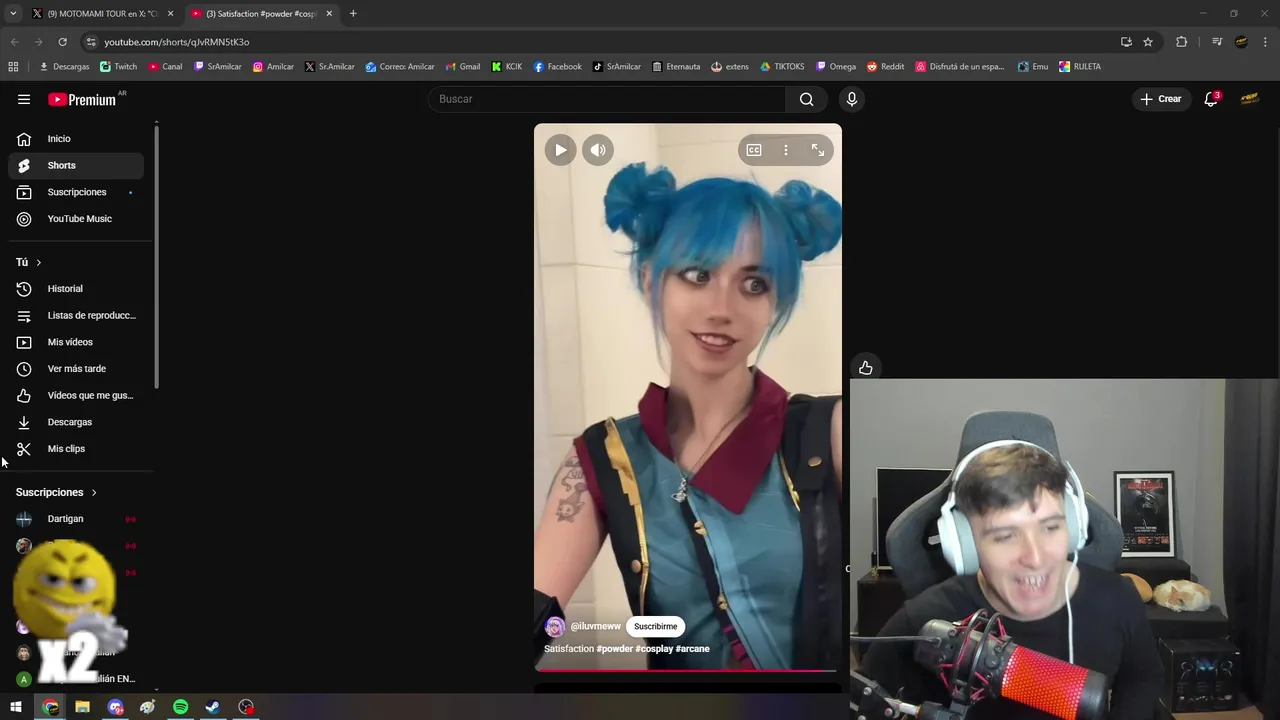Open the Chrome apps grid shortcut
Viewport: 1280px width, 720px height.
[x=13, y=67]
